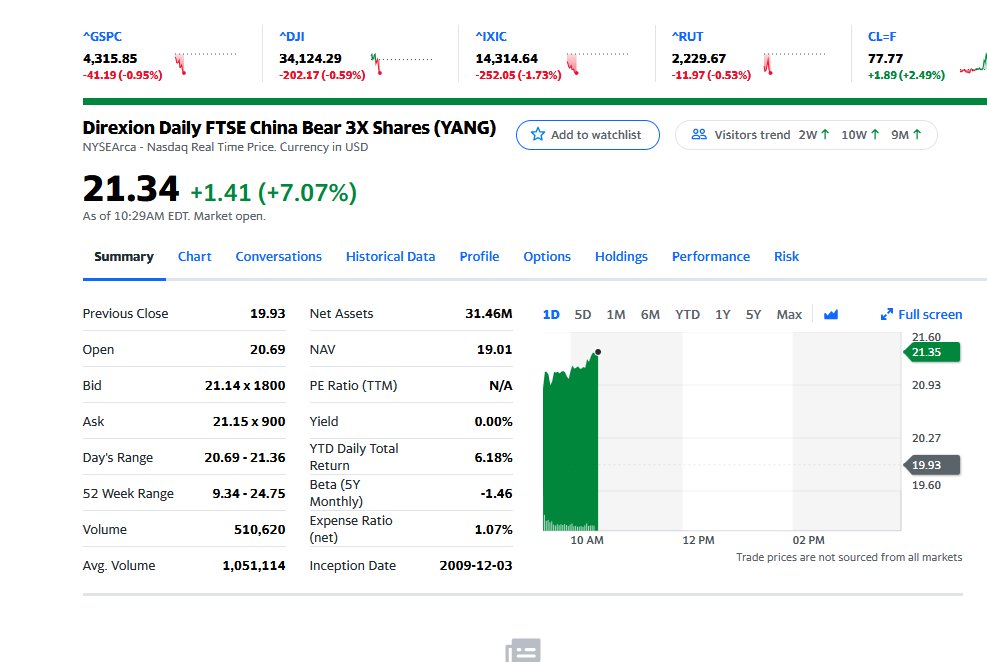The image size is (987, 662).
Task: Open the ^IXIC index quote
Action: (x=491, y=36)
